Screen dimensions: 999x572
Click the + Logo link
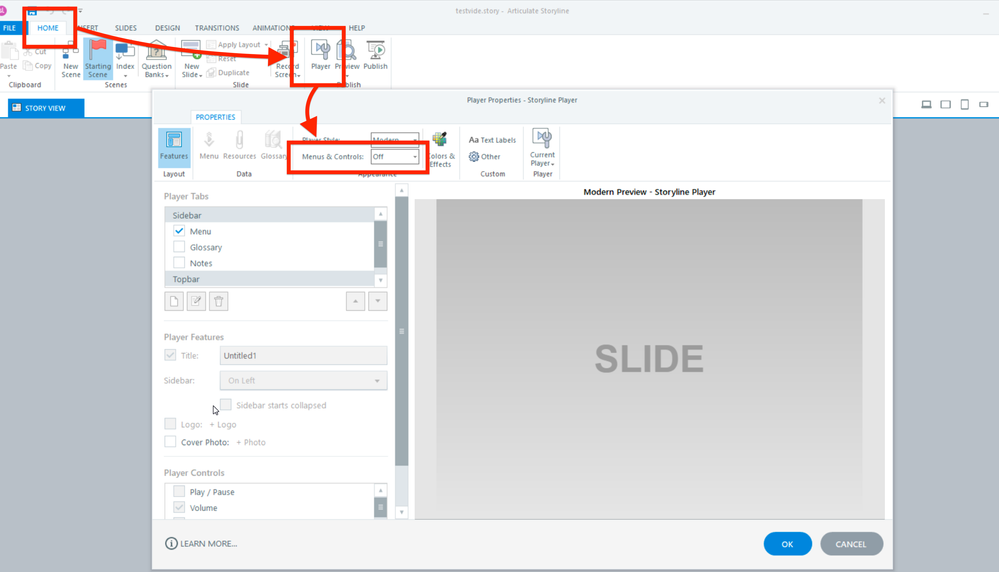[x=223, y=424]
